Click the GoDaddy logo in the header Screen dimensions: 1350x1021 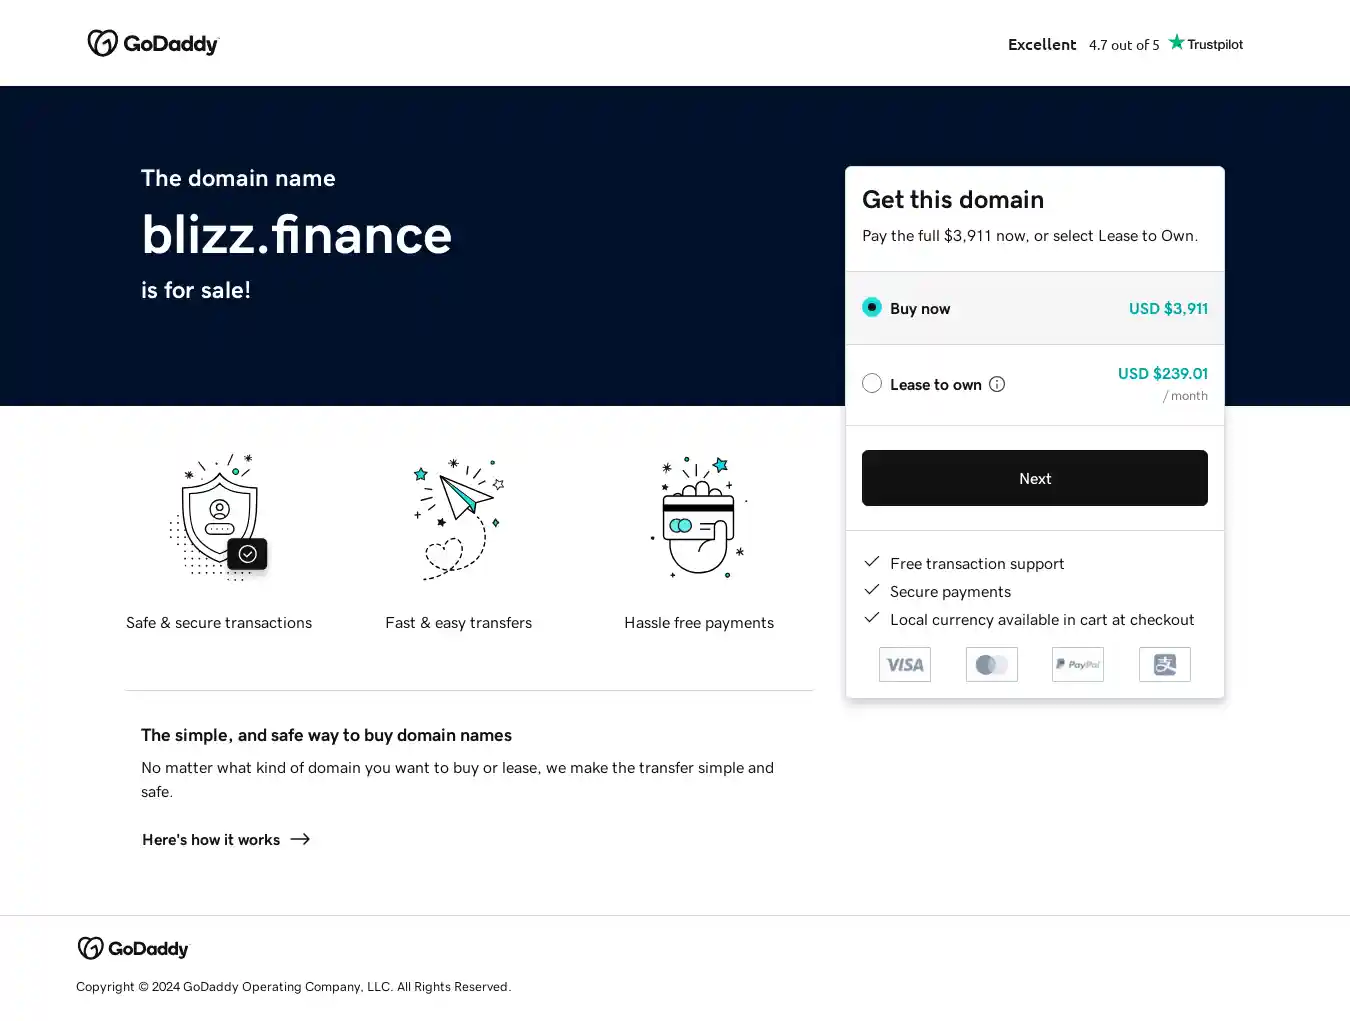[153, 43]
